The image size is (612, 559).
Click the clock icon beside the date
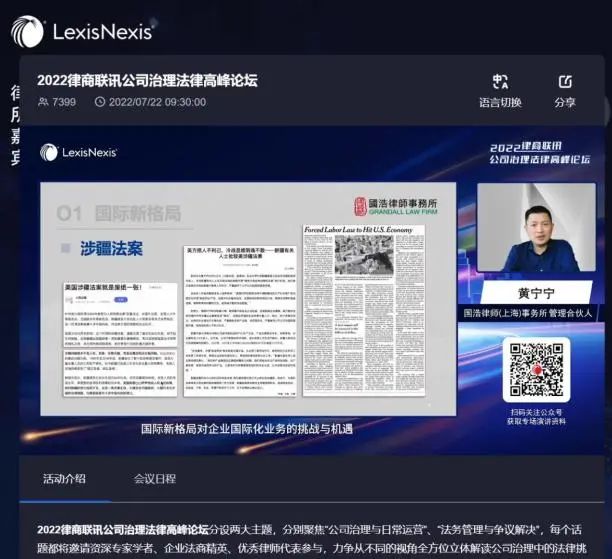(100, 102)
